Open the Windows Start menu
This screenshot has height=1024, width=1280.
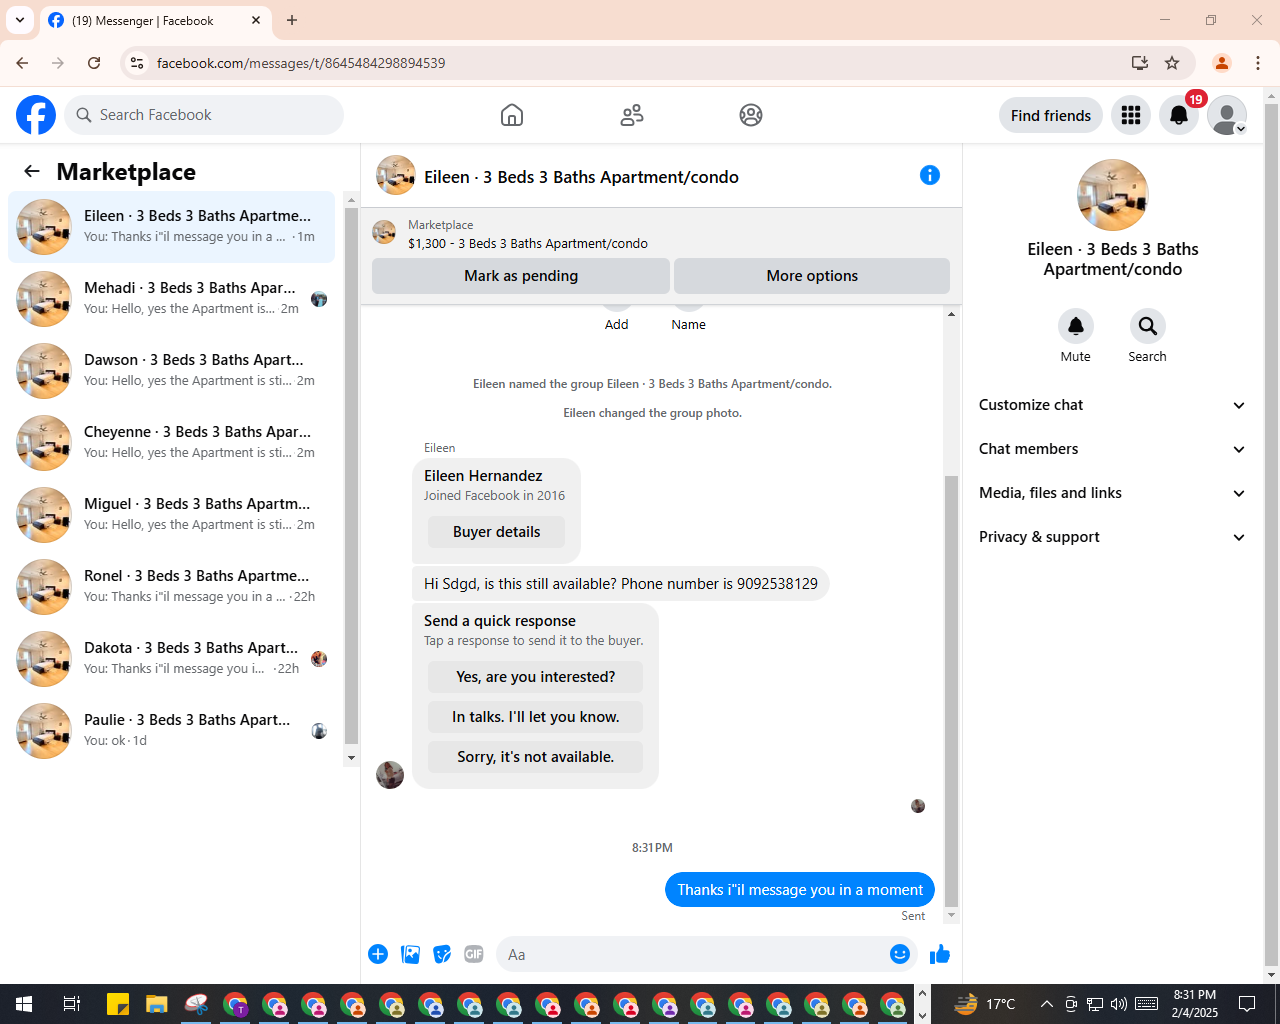coord(24,1004)
